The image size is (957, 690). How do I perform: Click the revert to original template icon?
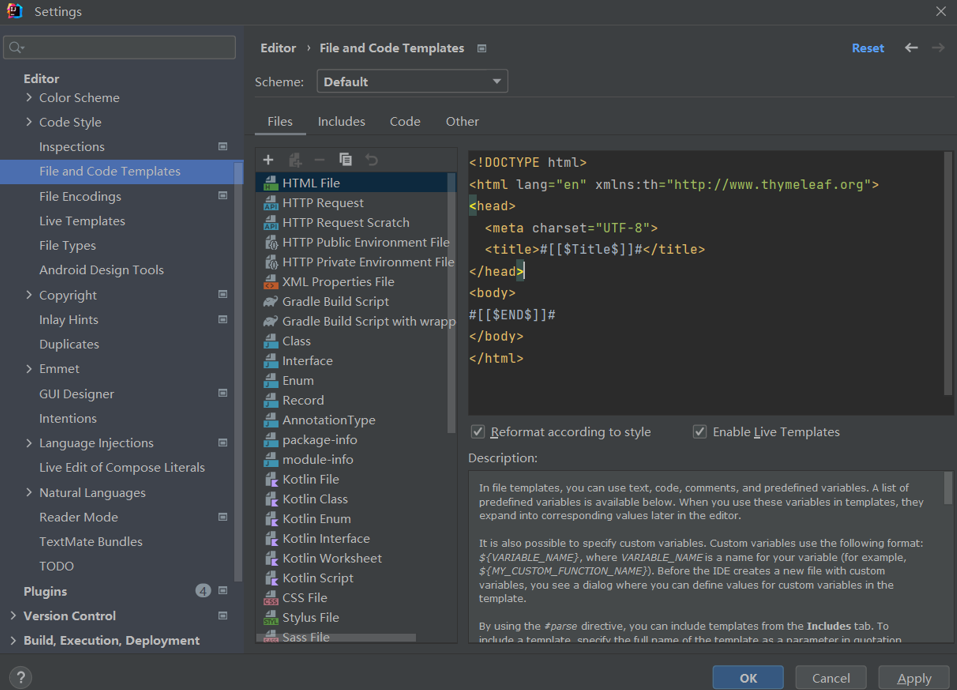point(371,160)
